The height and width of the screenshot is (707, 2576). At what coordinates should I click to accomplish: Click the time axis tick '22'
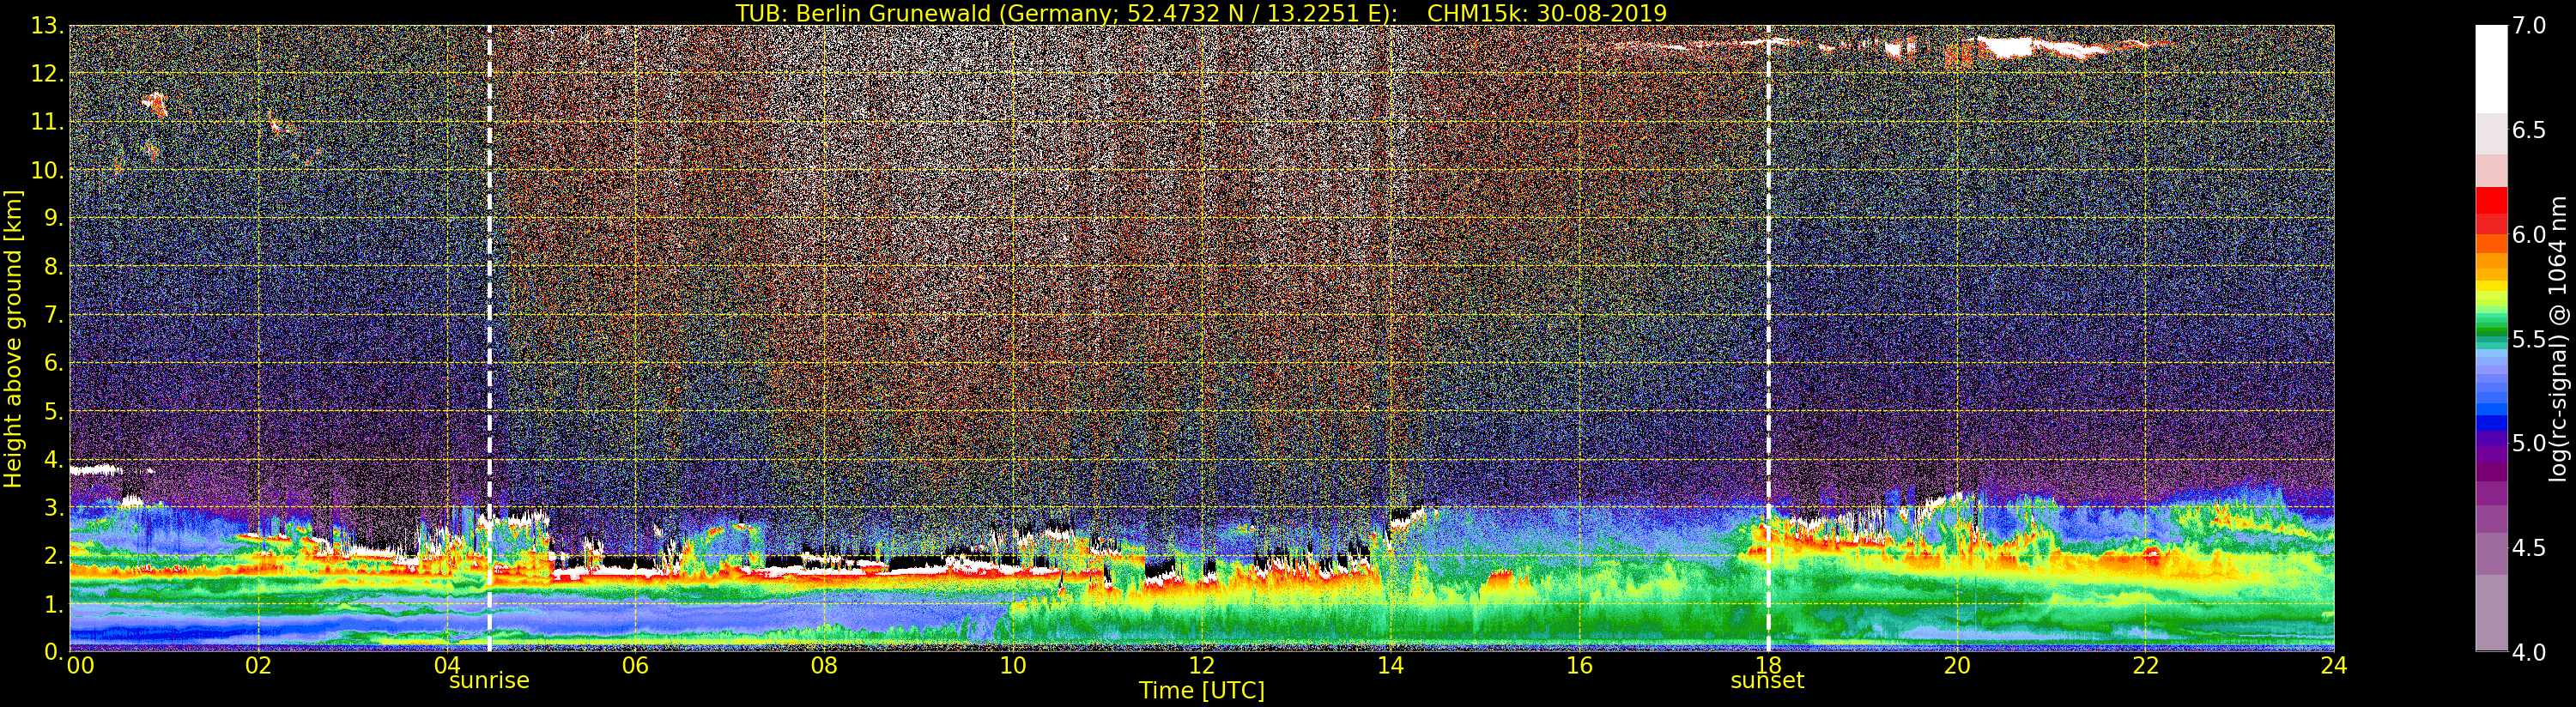pyautogui.click(x=2146, y=666)
